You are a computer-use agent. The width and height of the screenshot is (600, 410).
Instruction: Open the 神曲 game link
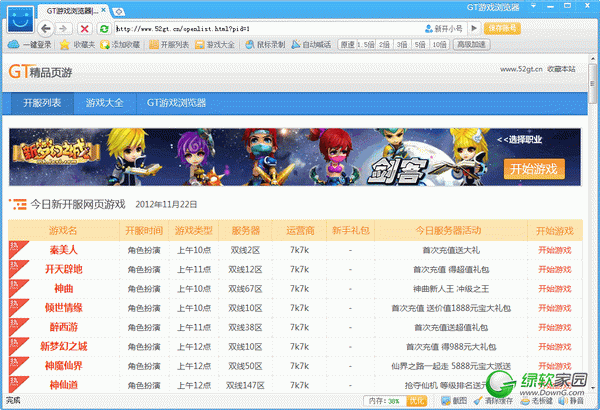64,288
